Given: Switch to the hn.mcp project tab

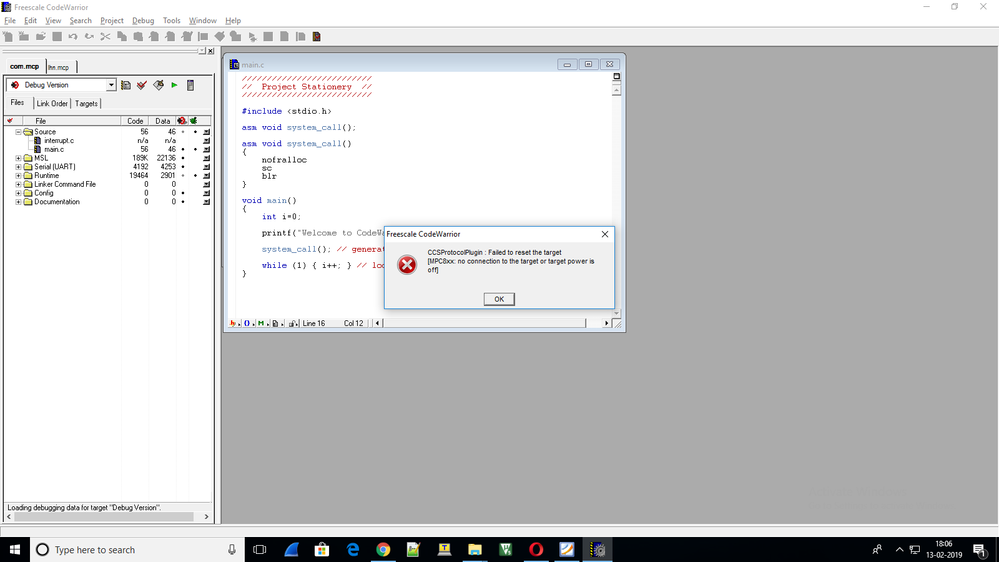Looking at the screenshot, I should (x=59, y=67).
